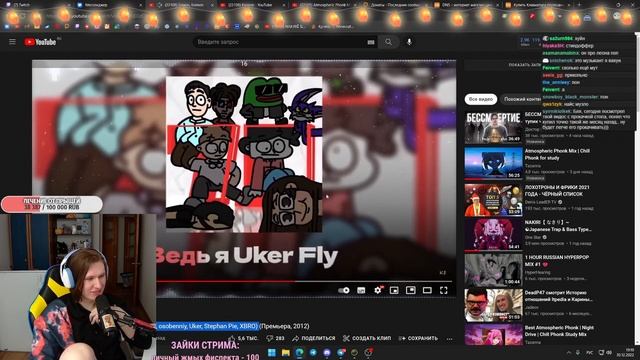Click the Поделиться share button
640x360 pixels.
click(313, 338)
